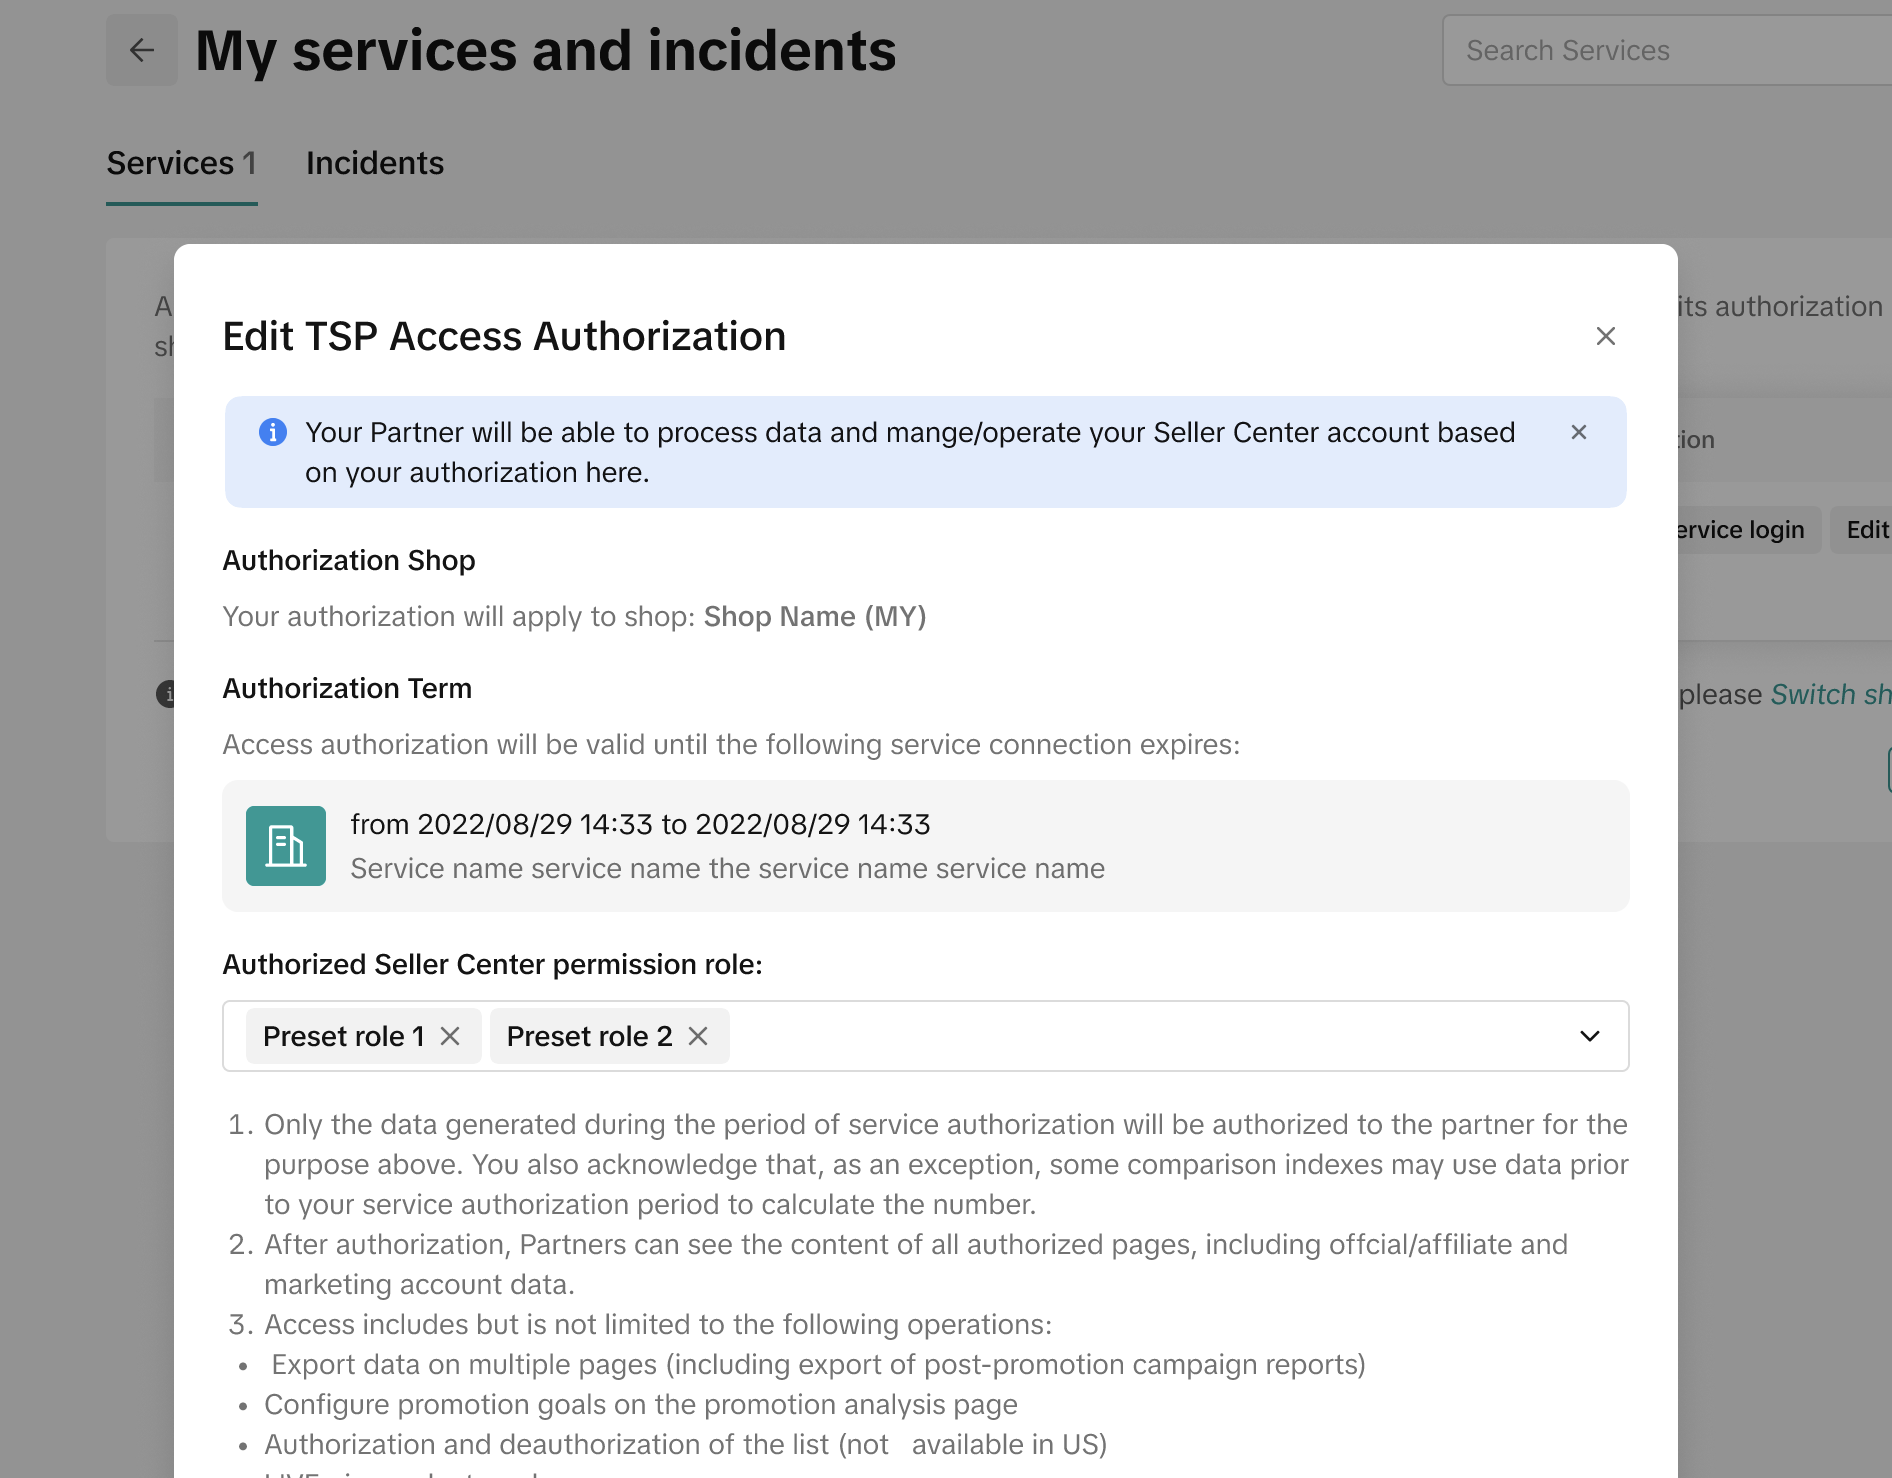Close the Edit TSP Access Authorization dialog
Screen dimensions: 1892x1478
(1605, 336)
